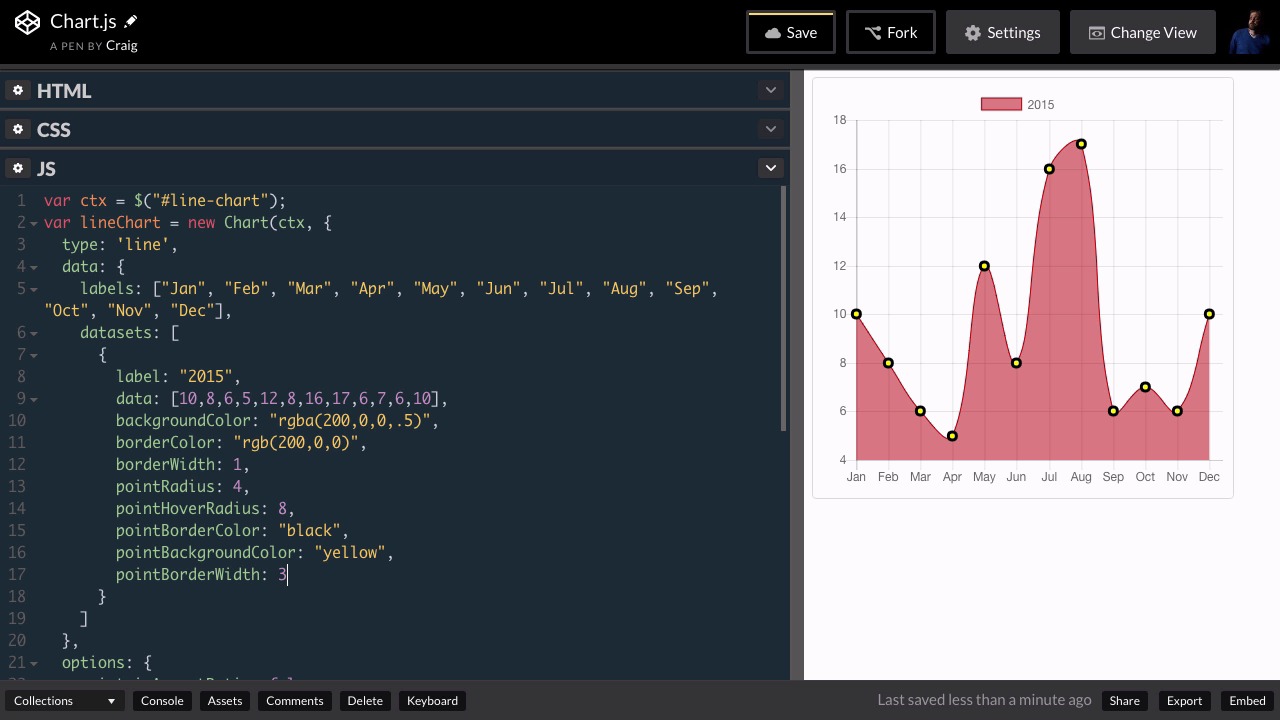Open the Assets panel
Screen dimensions: 1280x720
225,701
